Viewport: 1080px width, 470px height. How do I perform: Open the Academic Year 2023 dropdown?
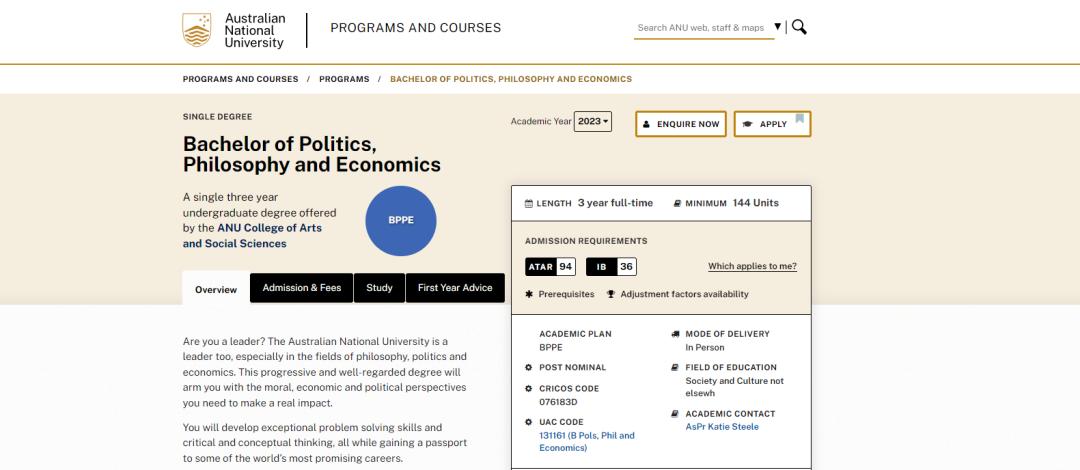[x=592, y=122]
